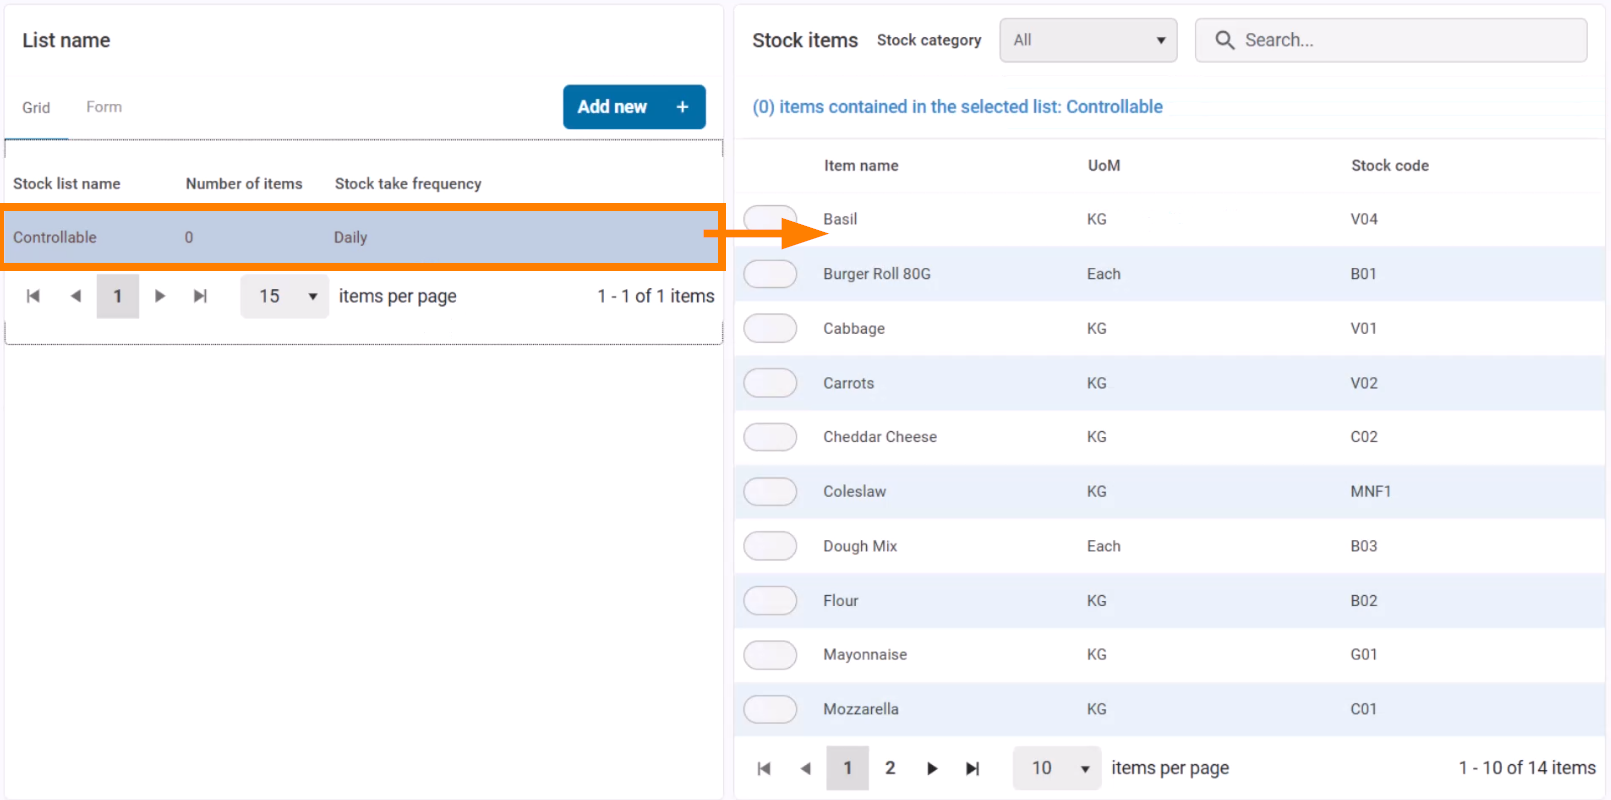Go to first page of stock lists
The width and height of the screenshot is (1611, 800).
(33, 296)
